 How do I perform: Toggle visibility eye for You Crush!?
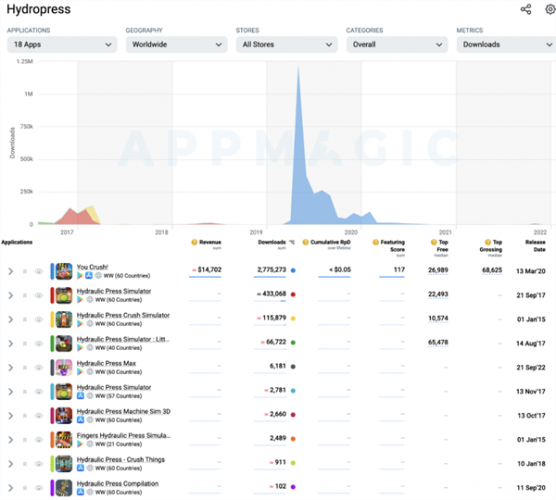coord(39,271)
